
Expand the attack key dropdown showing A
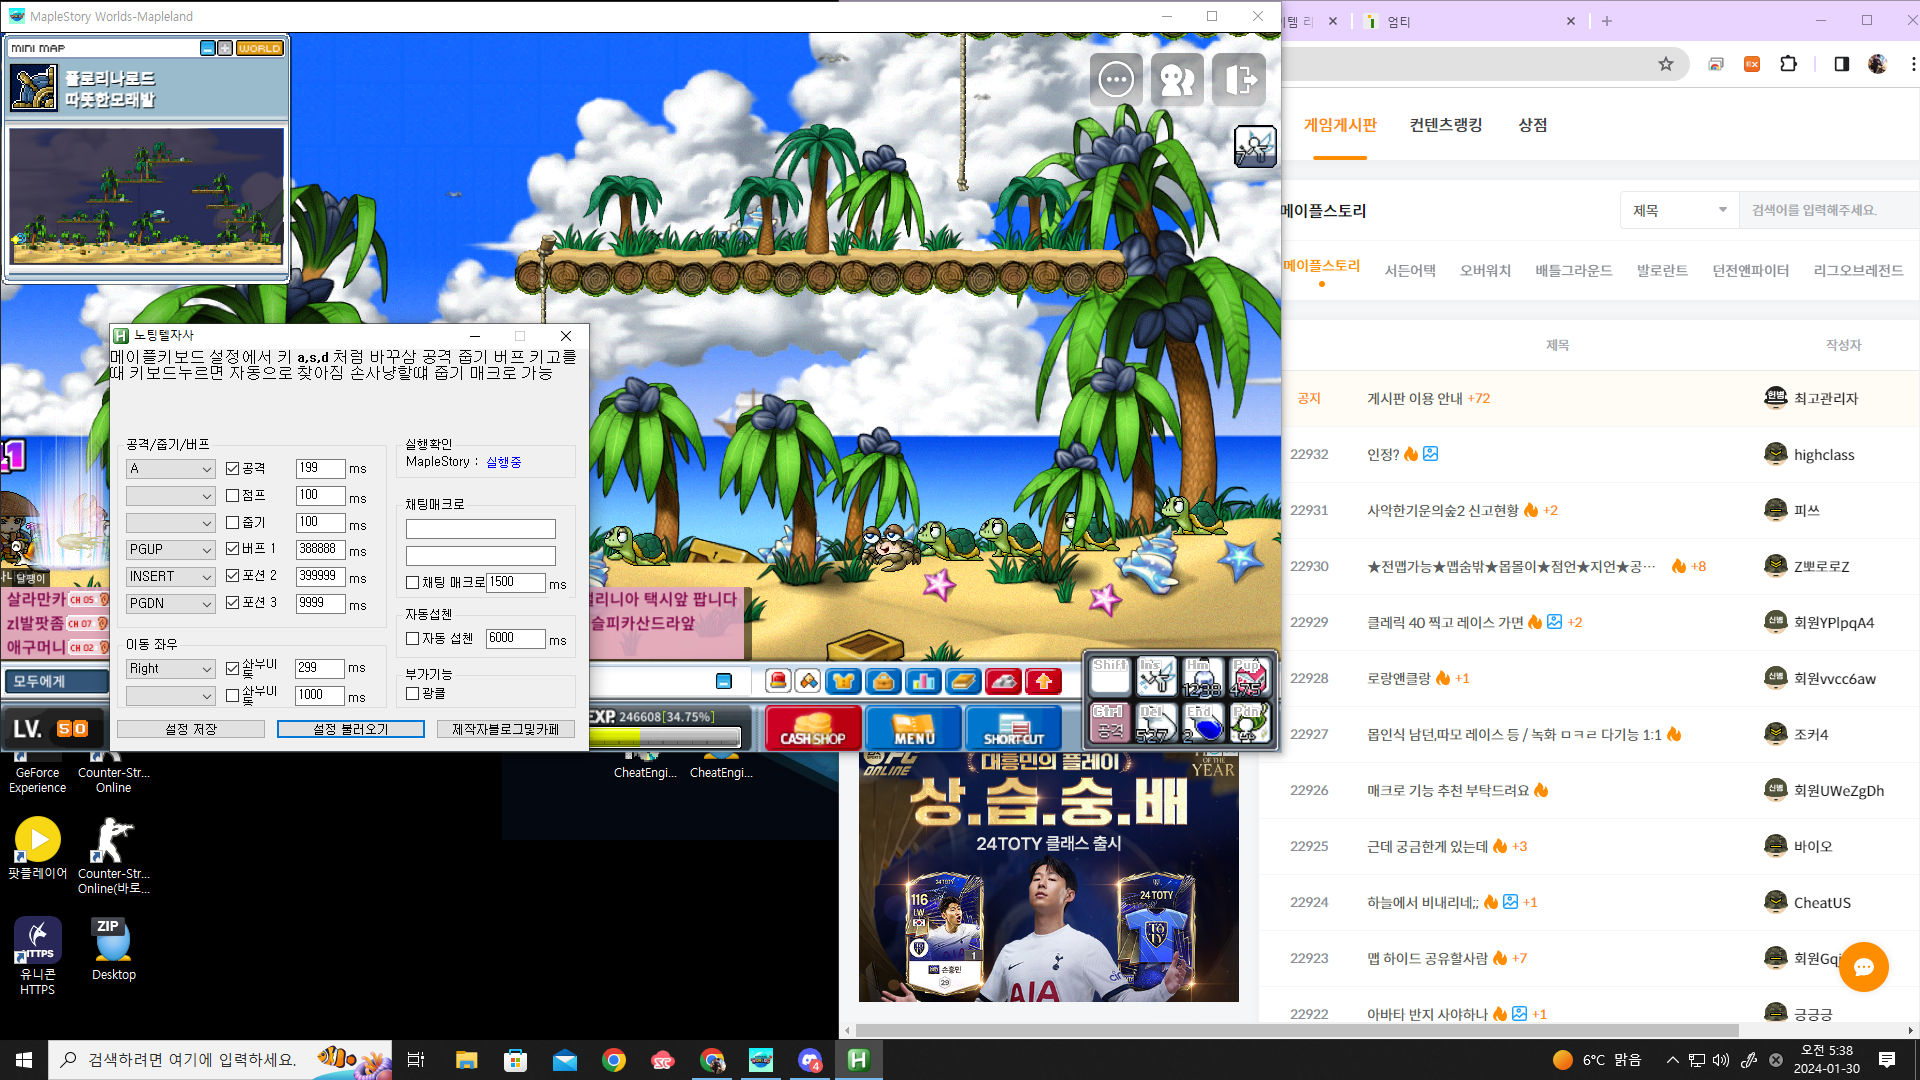171,469
